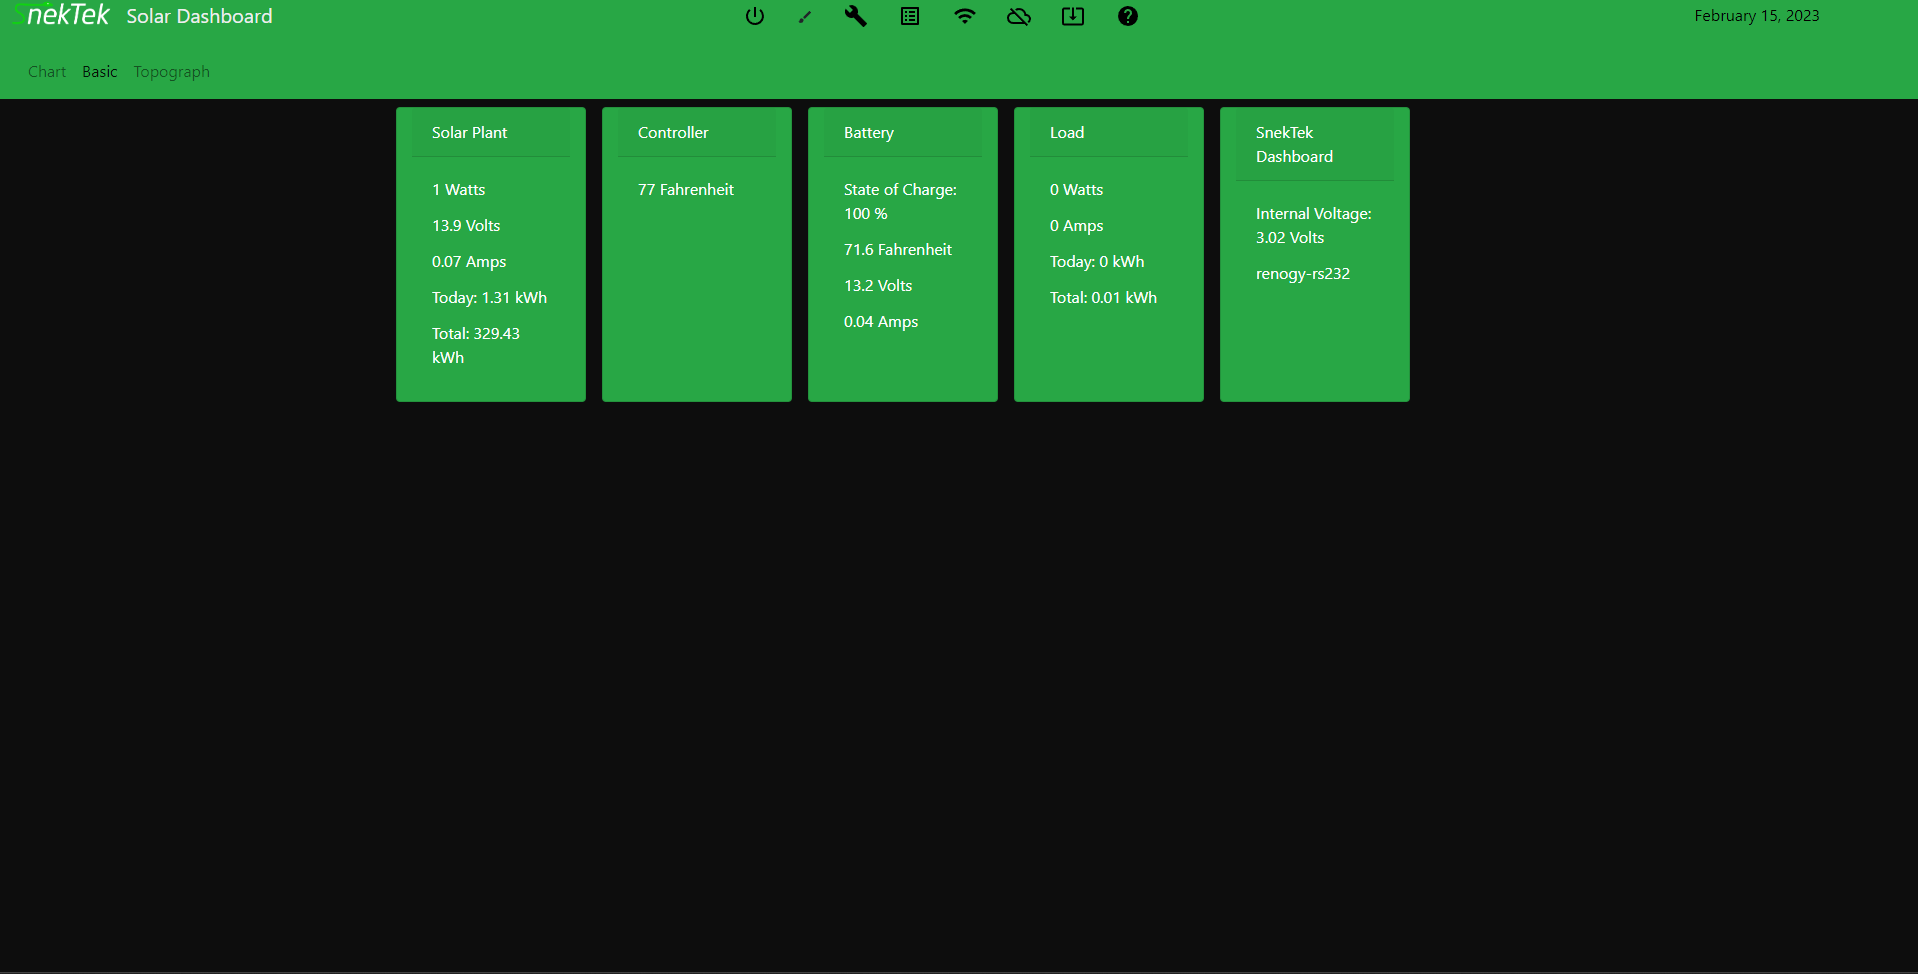Open the wrench settings icon

[x=855, y=16]
